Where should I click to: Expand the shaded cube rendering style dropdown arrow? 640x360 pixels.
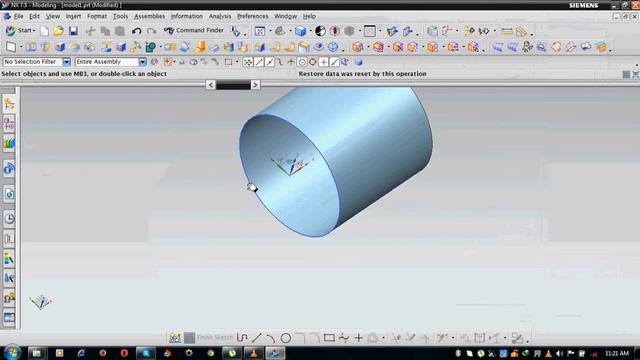click(310, 31)
